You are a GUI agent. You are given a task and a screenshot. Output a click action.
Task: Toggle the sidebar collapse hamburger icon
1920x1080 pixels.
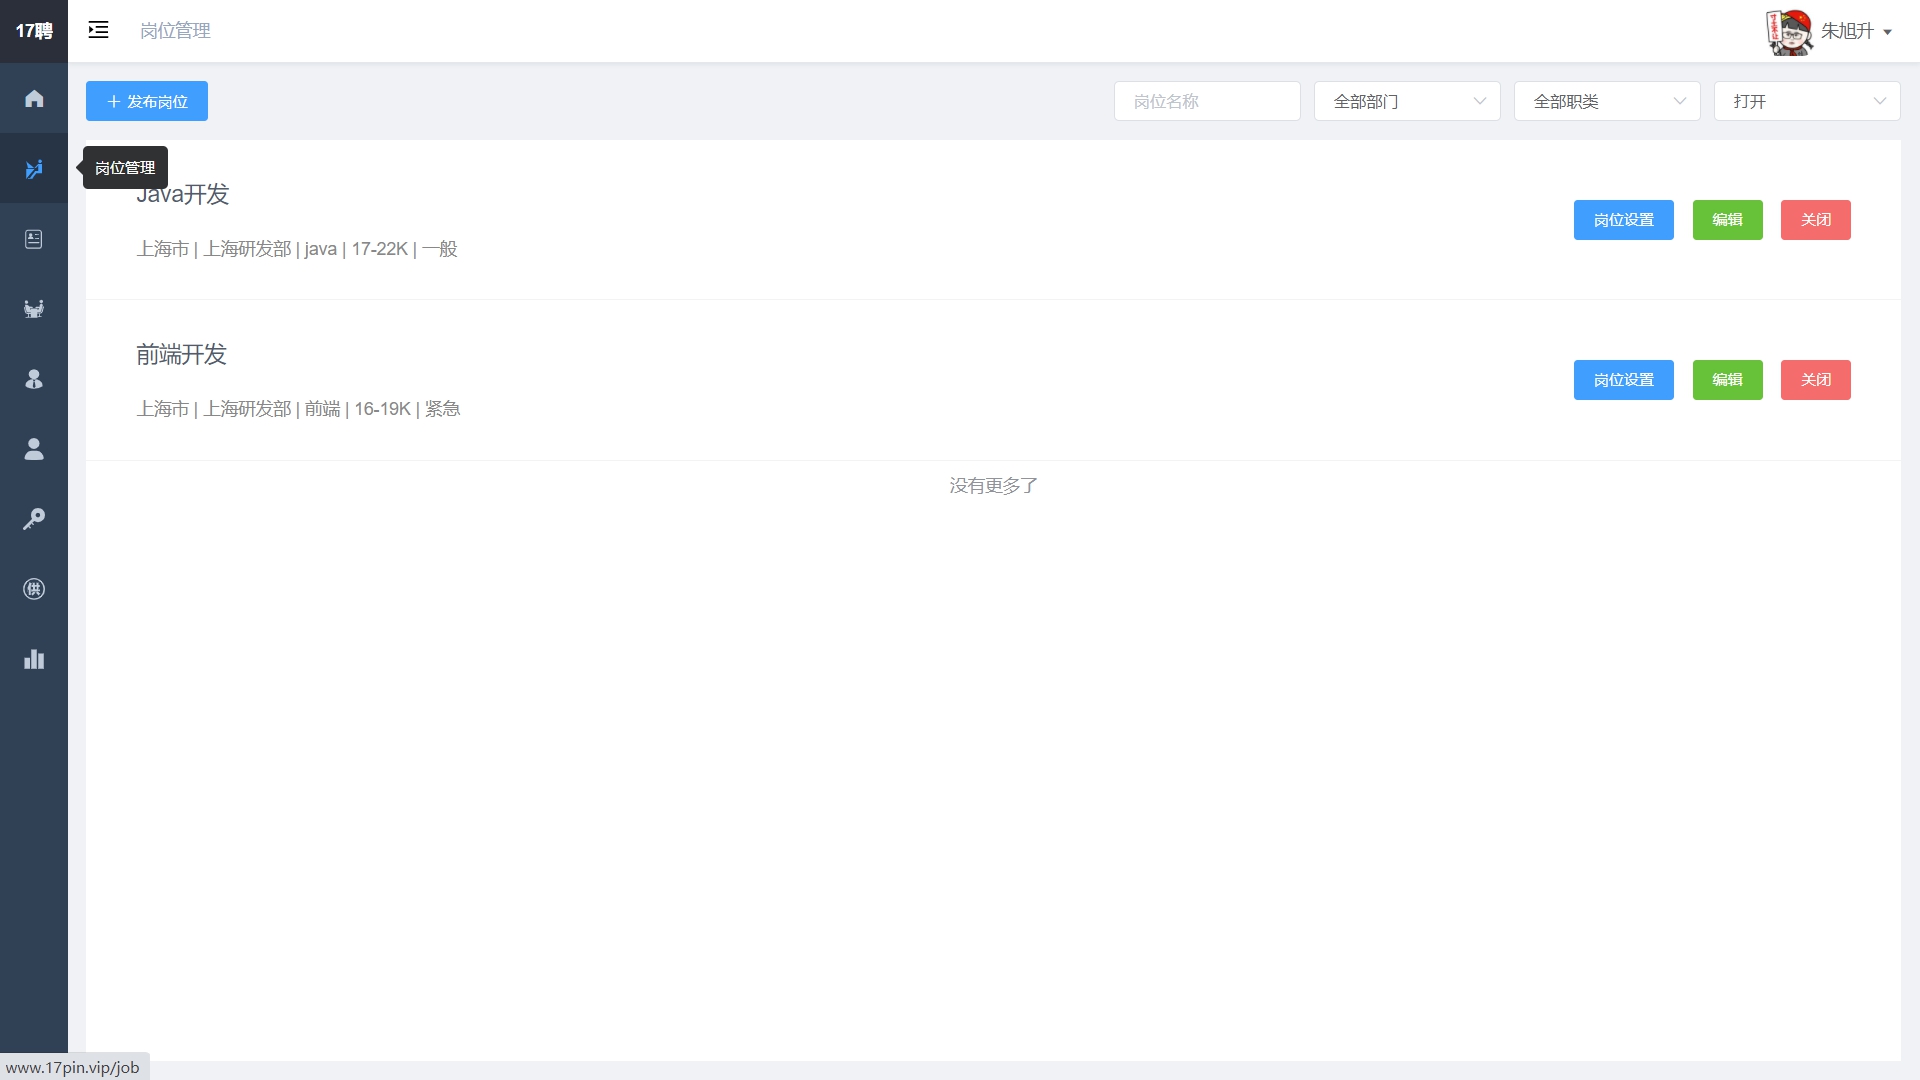[x=98, y=30]
